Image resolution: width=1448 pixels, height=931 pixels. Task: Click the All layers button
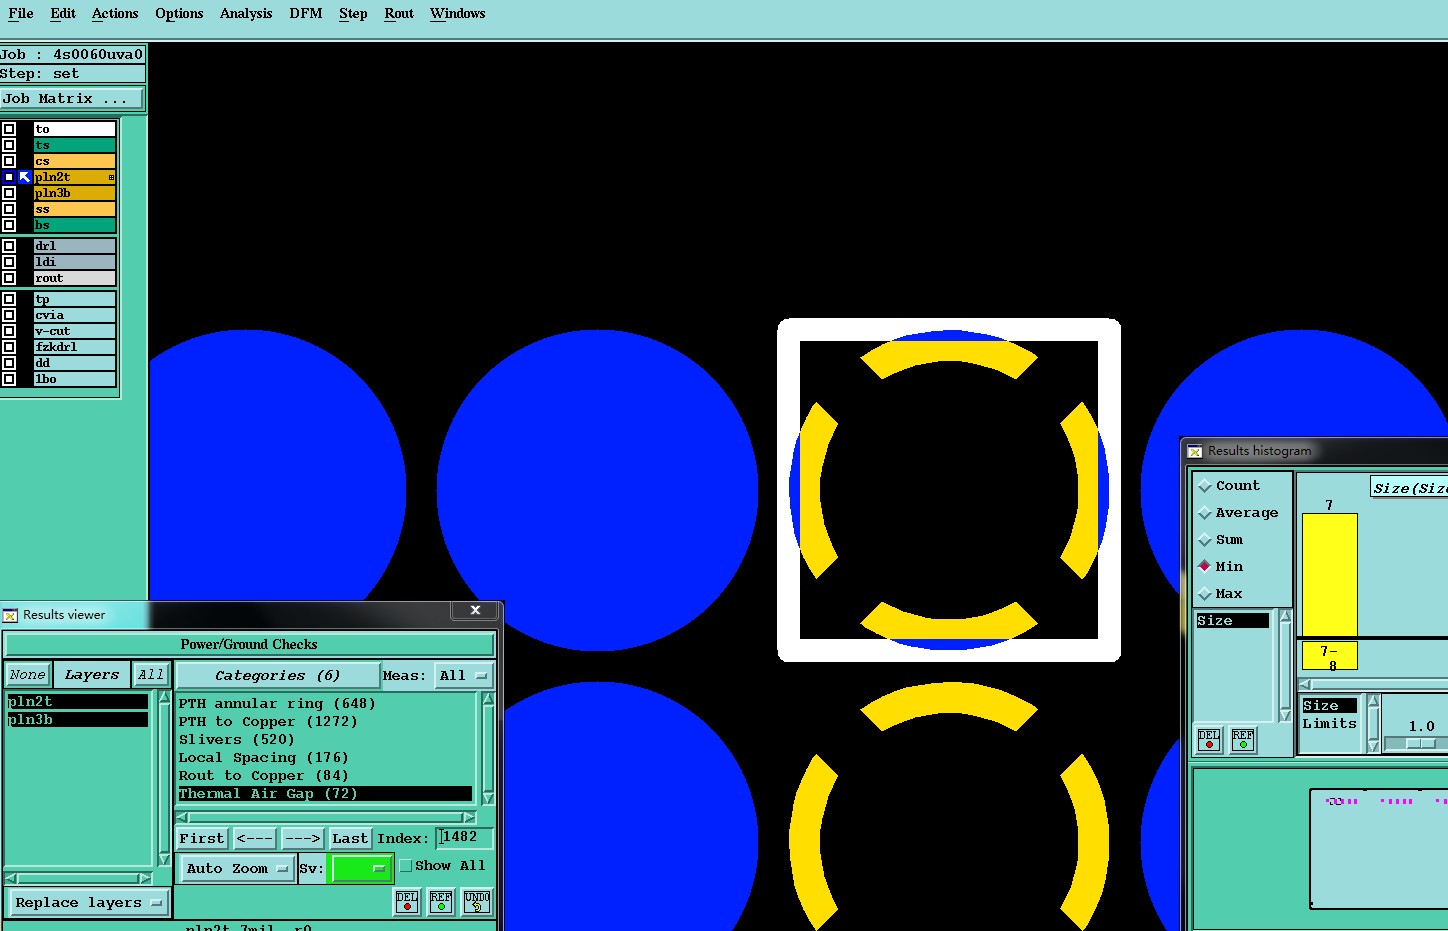tap(151, 675)
